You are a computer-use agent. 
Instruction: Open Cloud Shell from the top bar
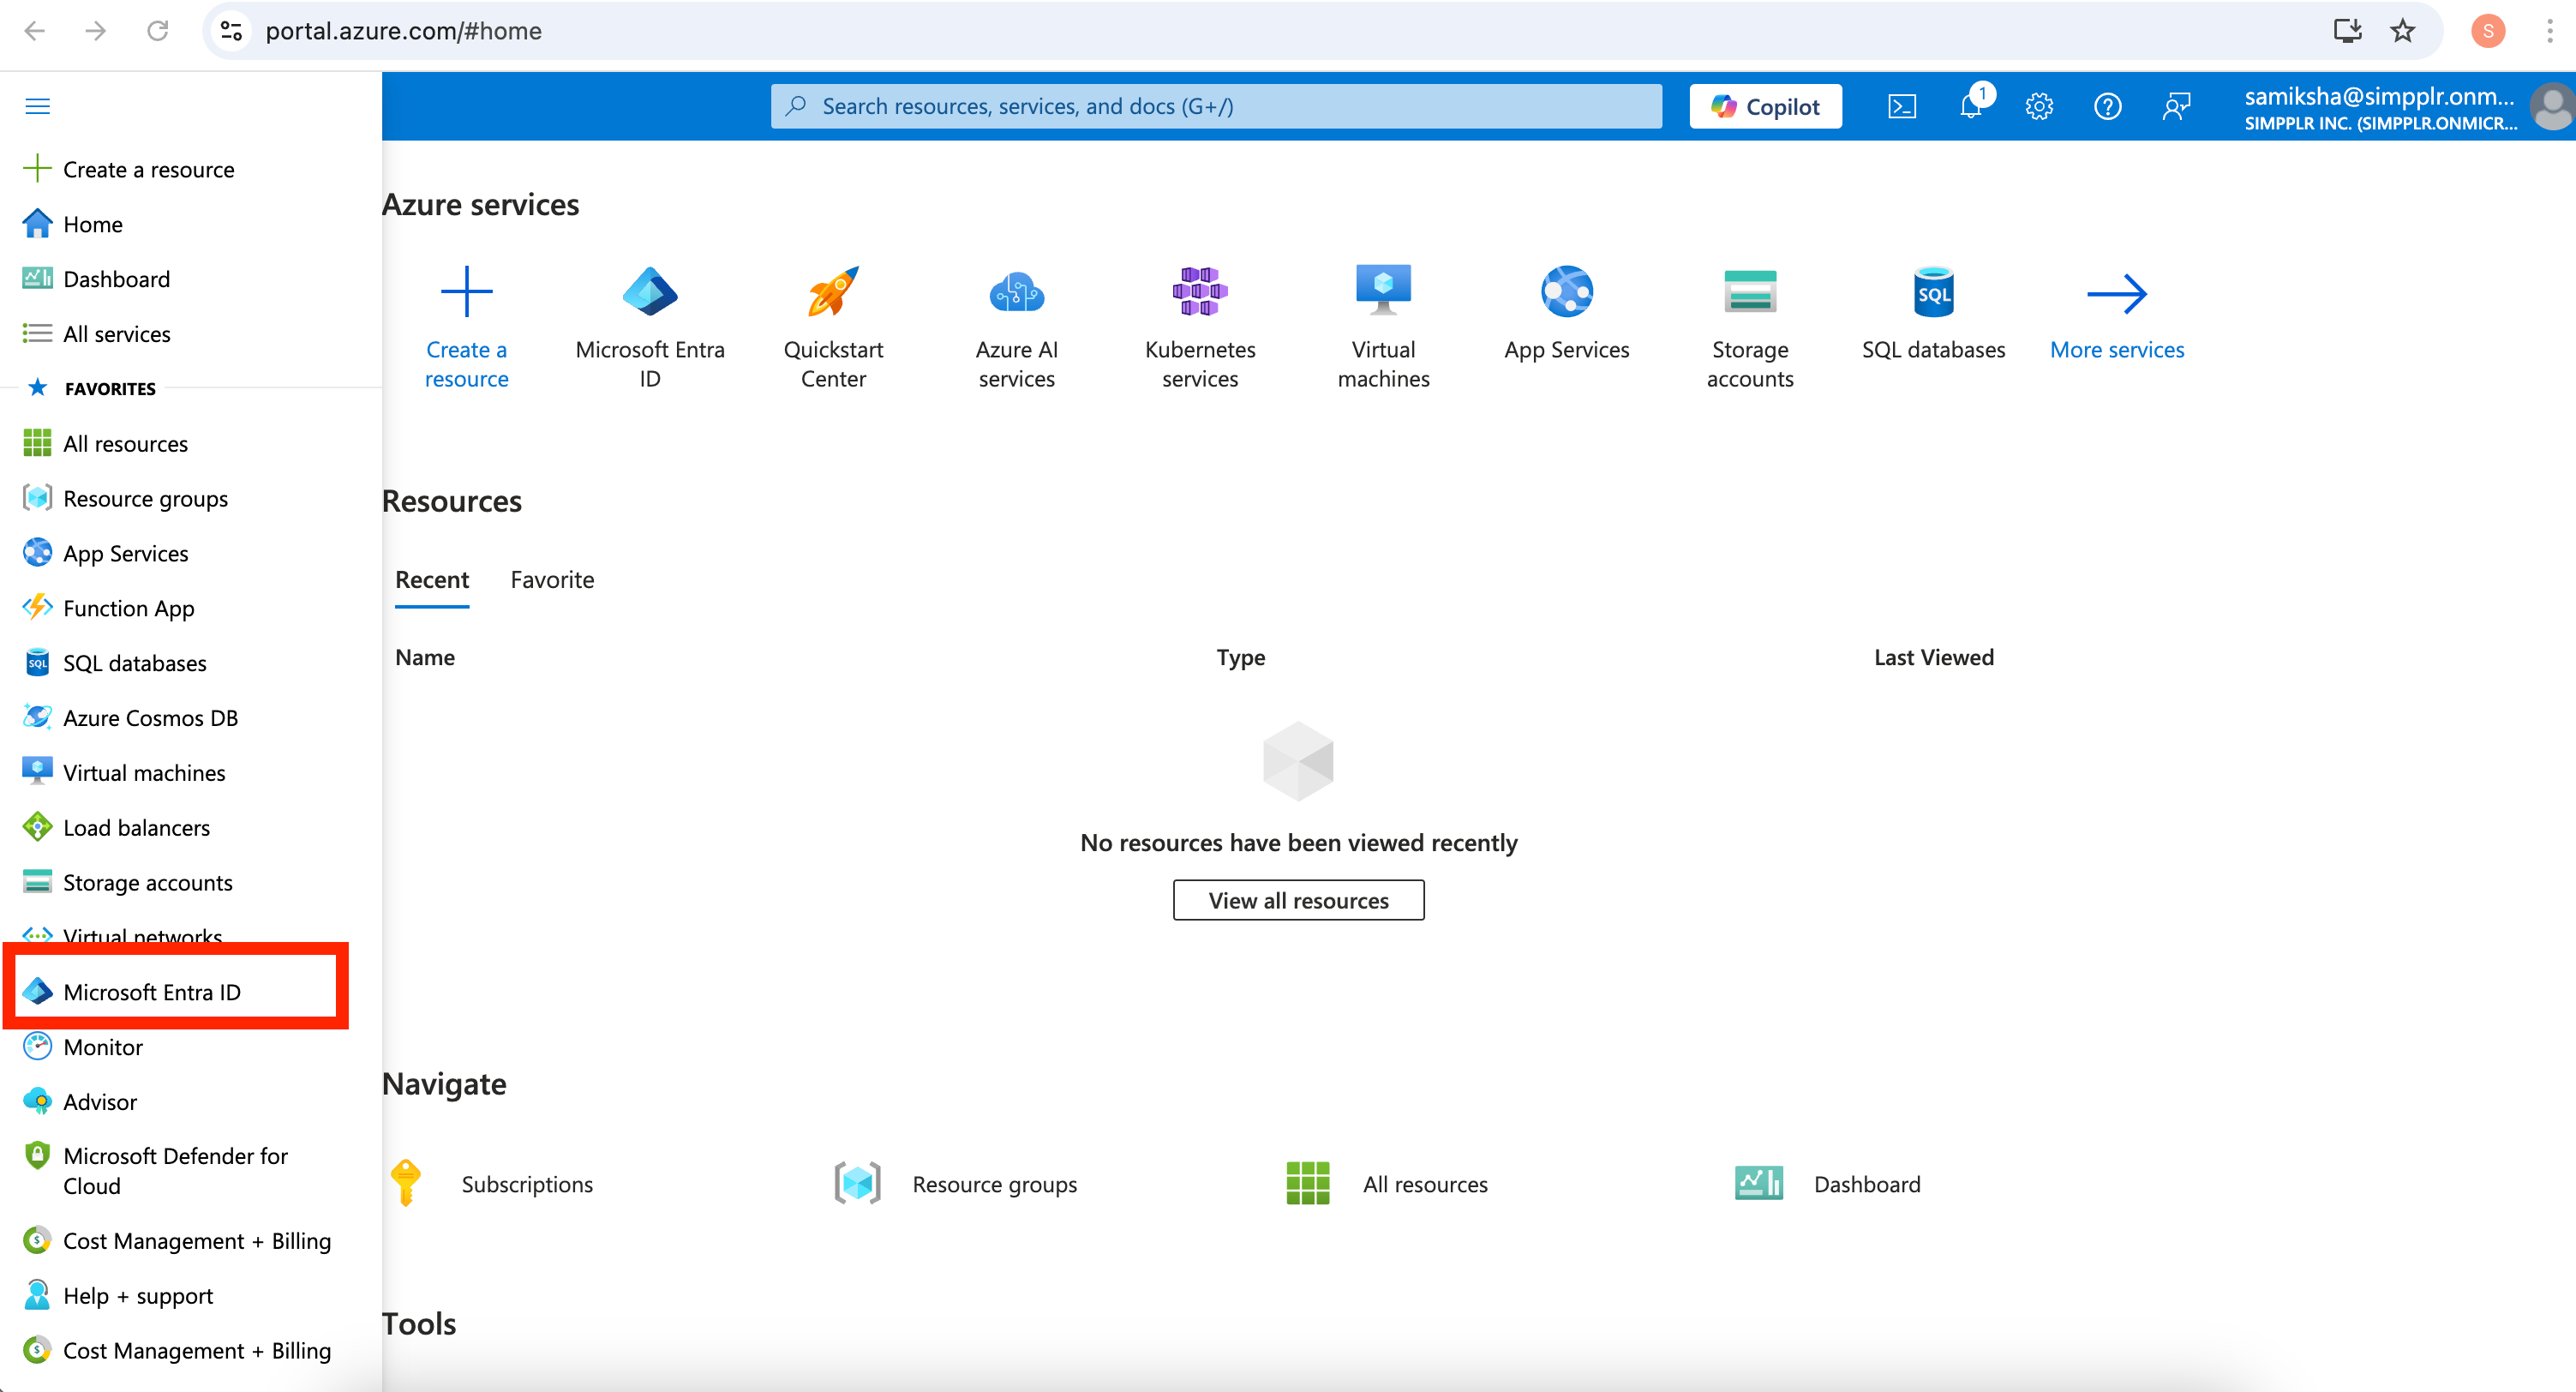point(1901,106)
